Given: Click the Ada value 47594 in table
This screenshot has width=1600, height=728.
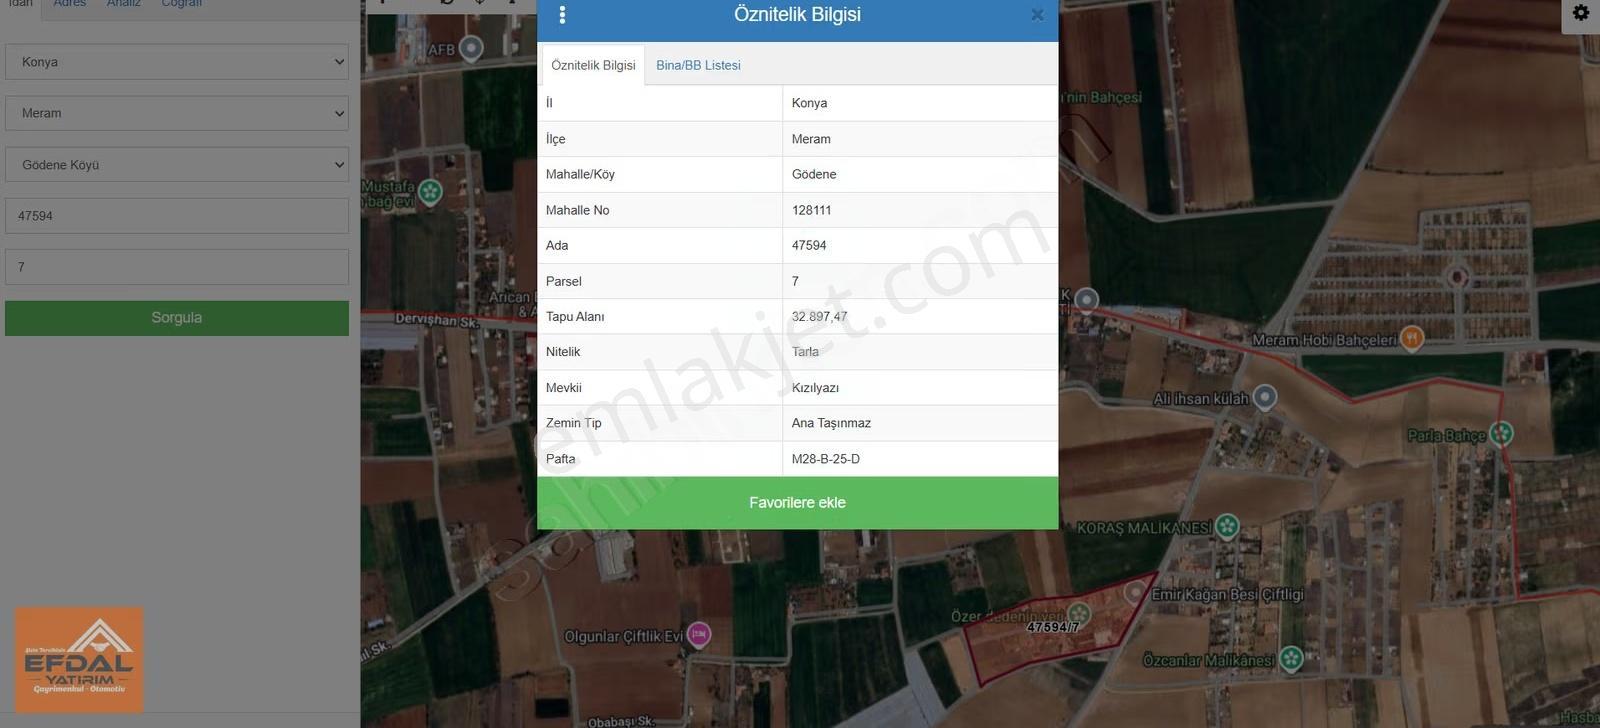Looking at the screenshot, I should click(809, 245).
